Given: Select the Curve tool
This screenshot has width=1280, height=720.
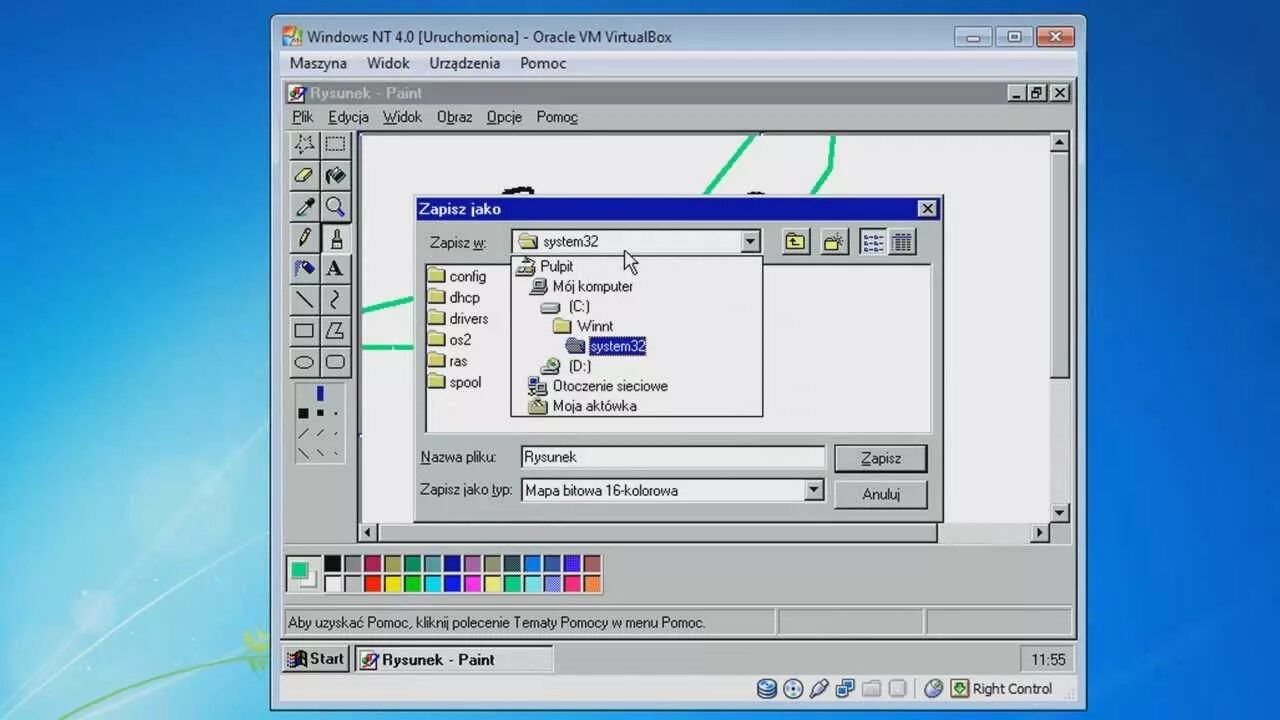Looking at the screenshot, I should (335, 299).
